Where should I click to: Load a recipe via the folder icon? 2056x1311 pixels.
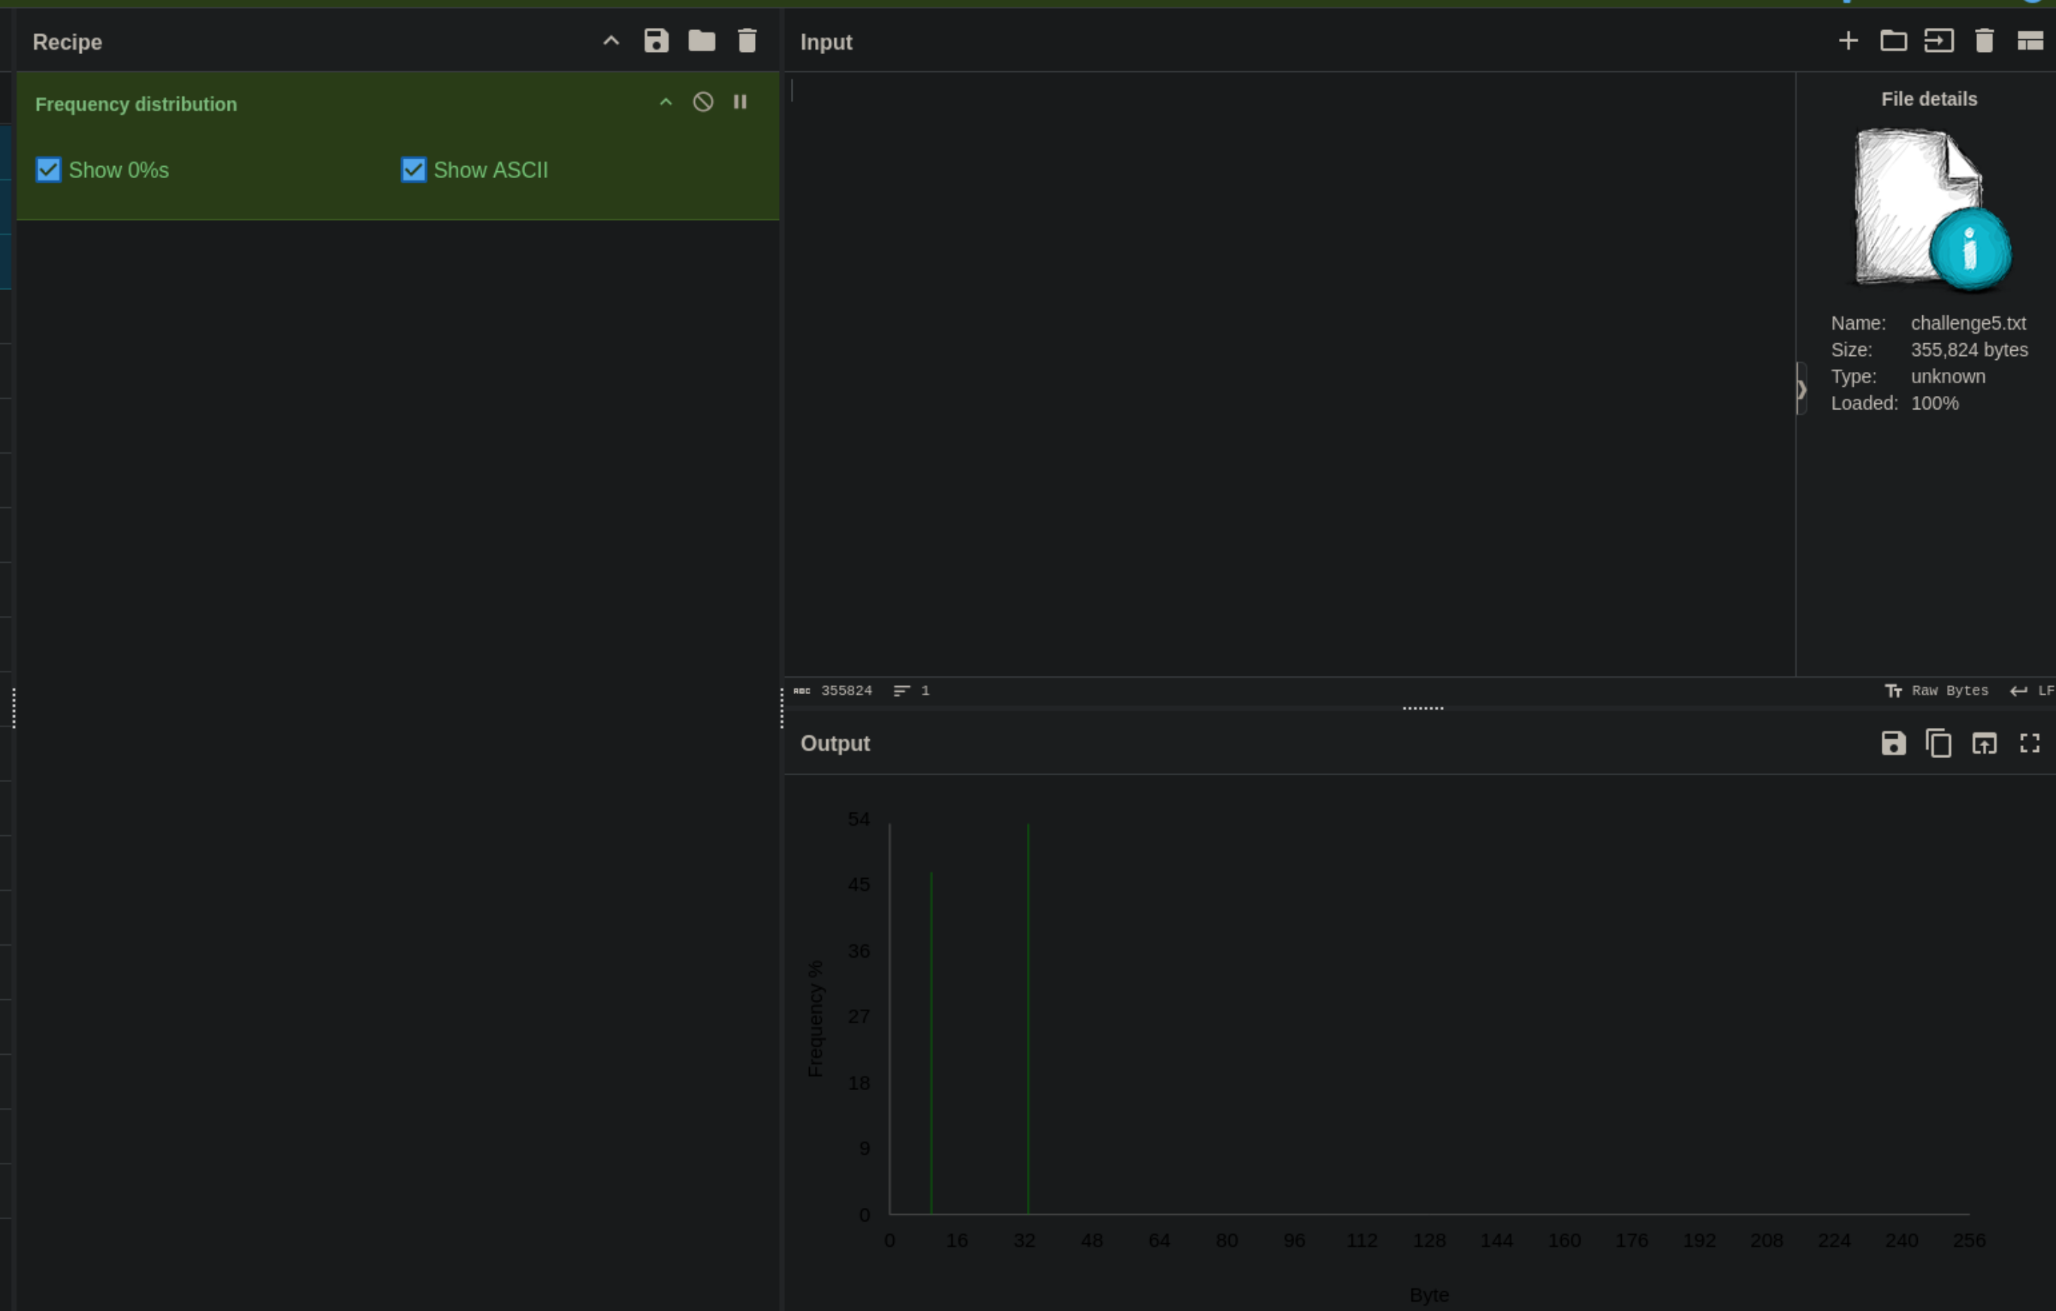pyautogui.click(x=702, y=41)
